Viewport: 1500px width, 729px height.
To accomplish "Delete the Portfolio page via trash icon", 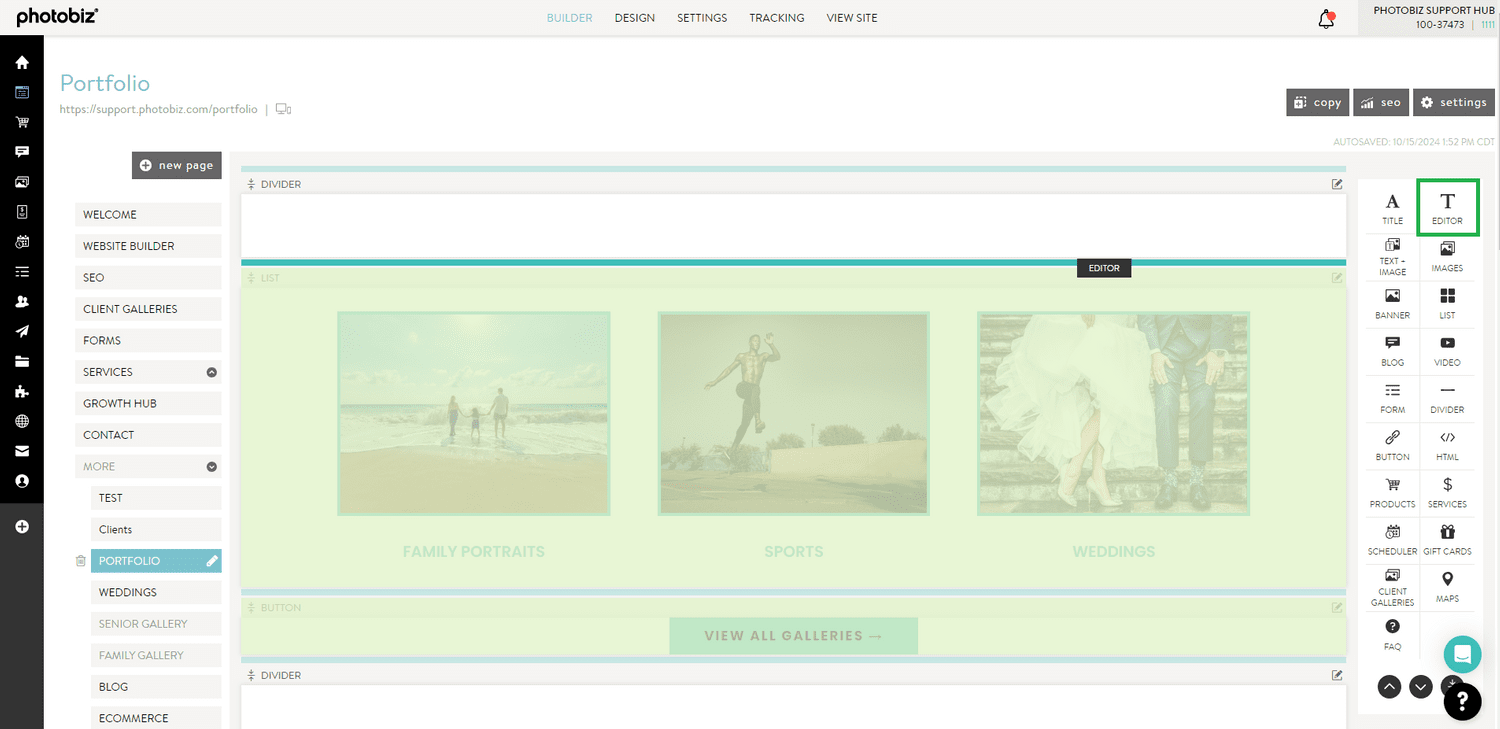I will tap(81, 561).
